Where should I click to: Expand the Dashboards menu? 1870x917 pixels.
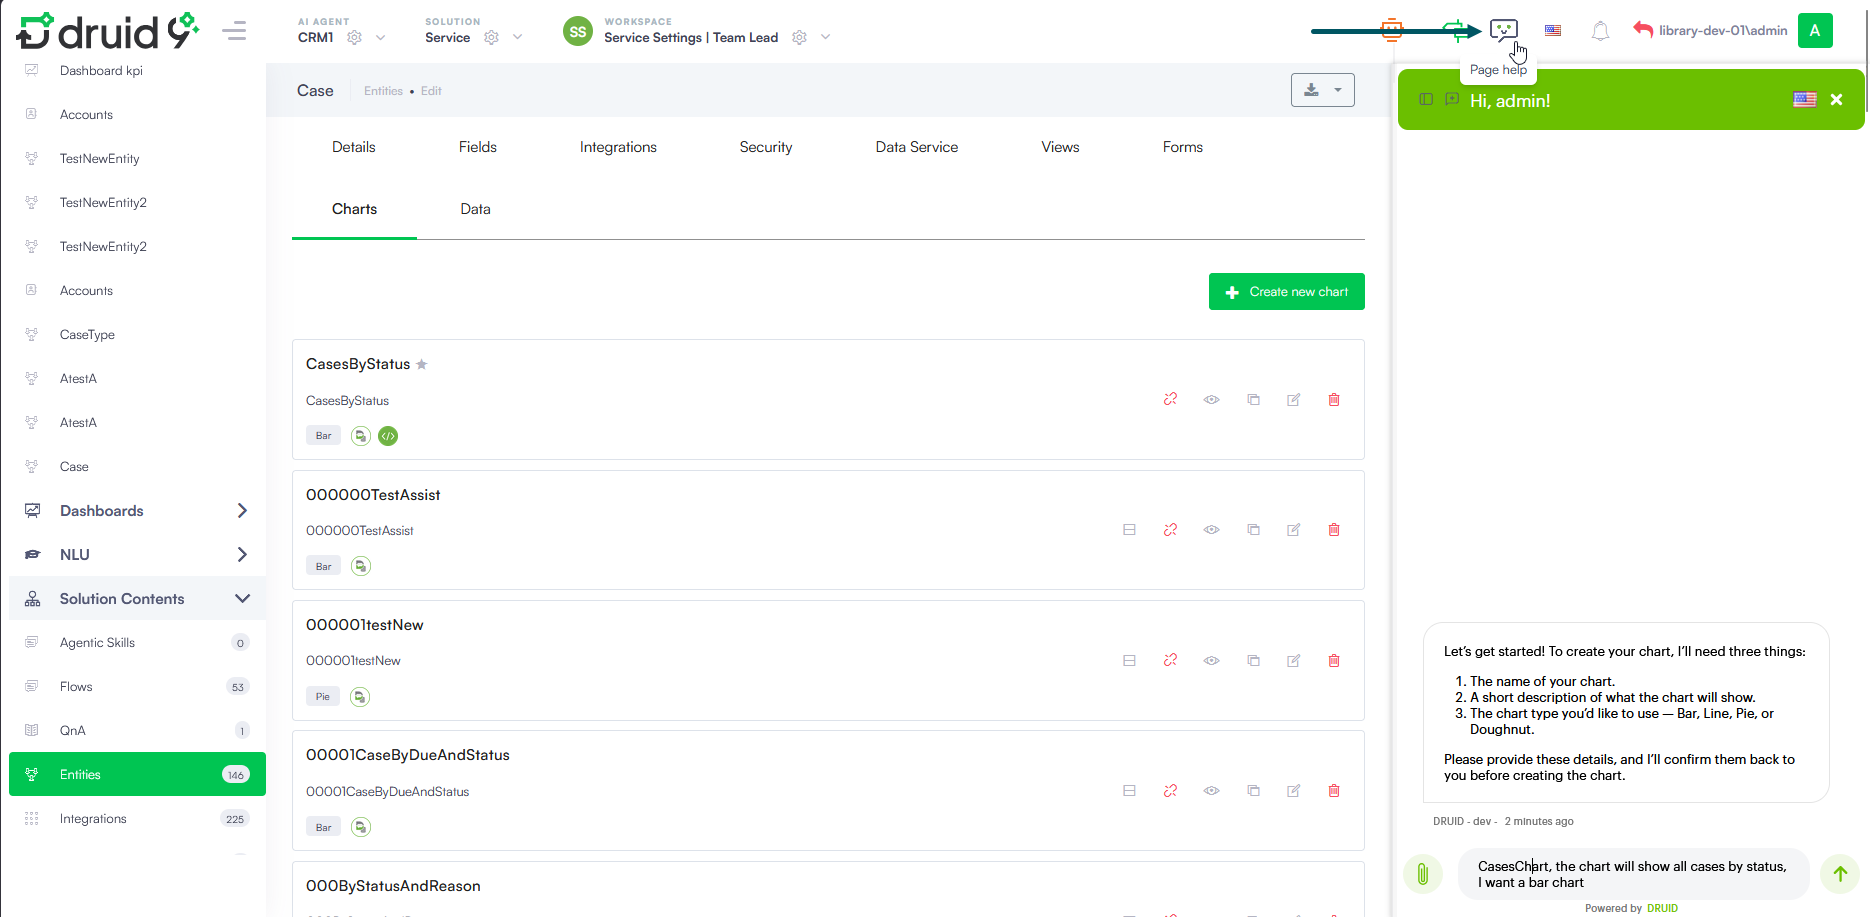click(x=242, y=511)
